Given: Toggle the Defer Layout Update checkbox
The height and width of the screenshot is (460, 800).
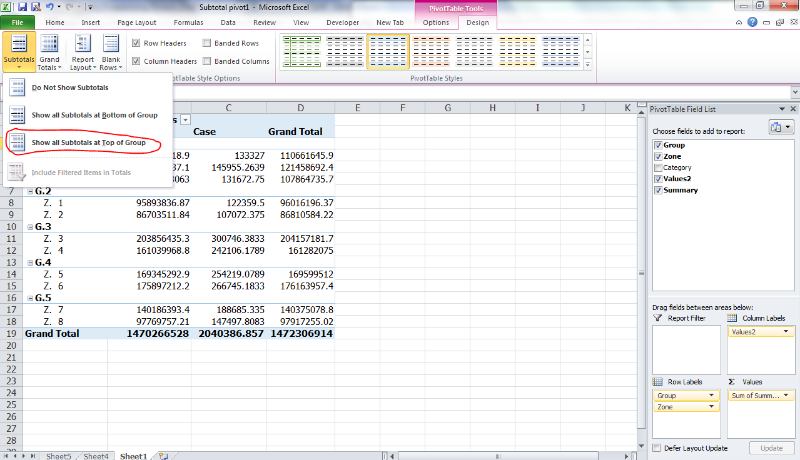Looking at the screenshot, I should pyautogui.click(x=656, y=448).
